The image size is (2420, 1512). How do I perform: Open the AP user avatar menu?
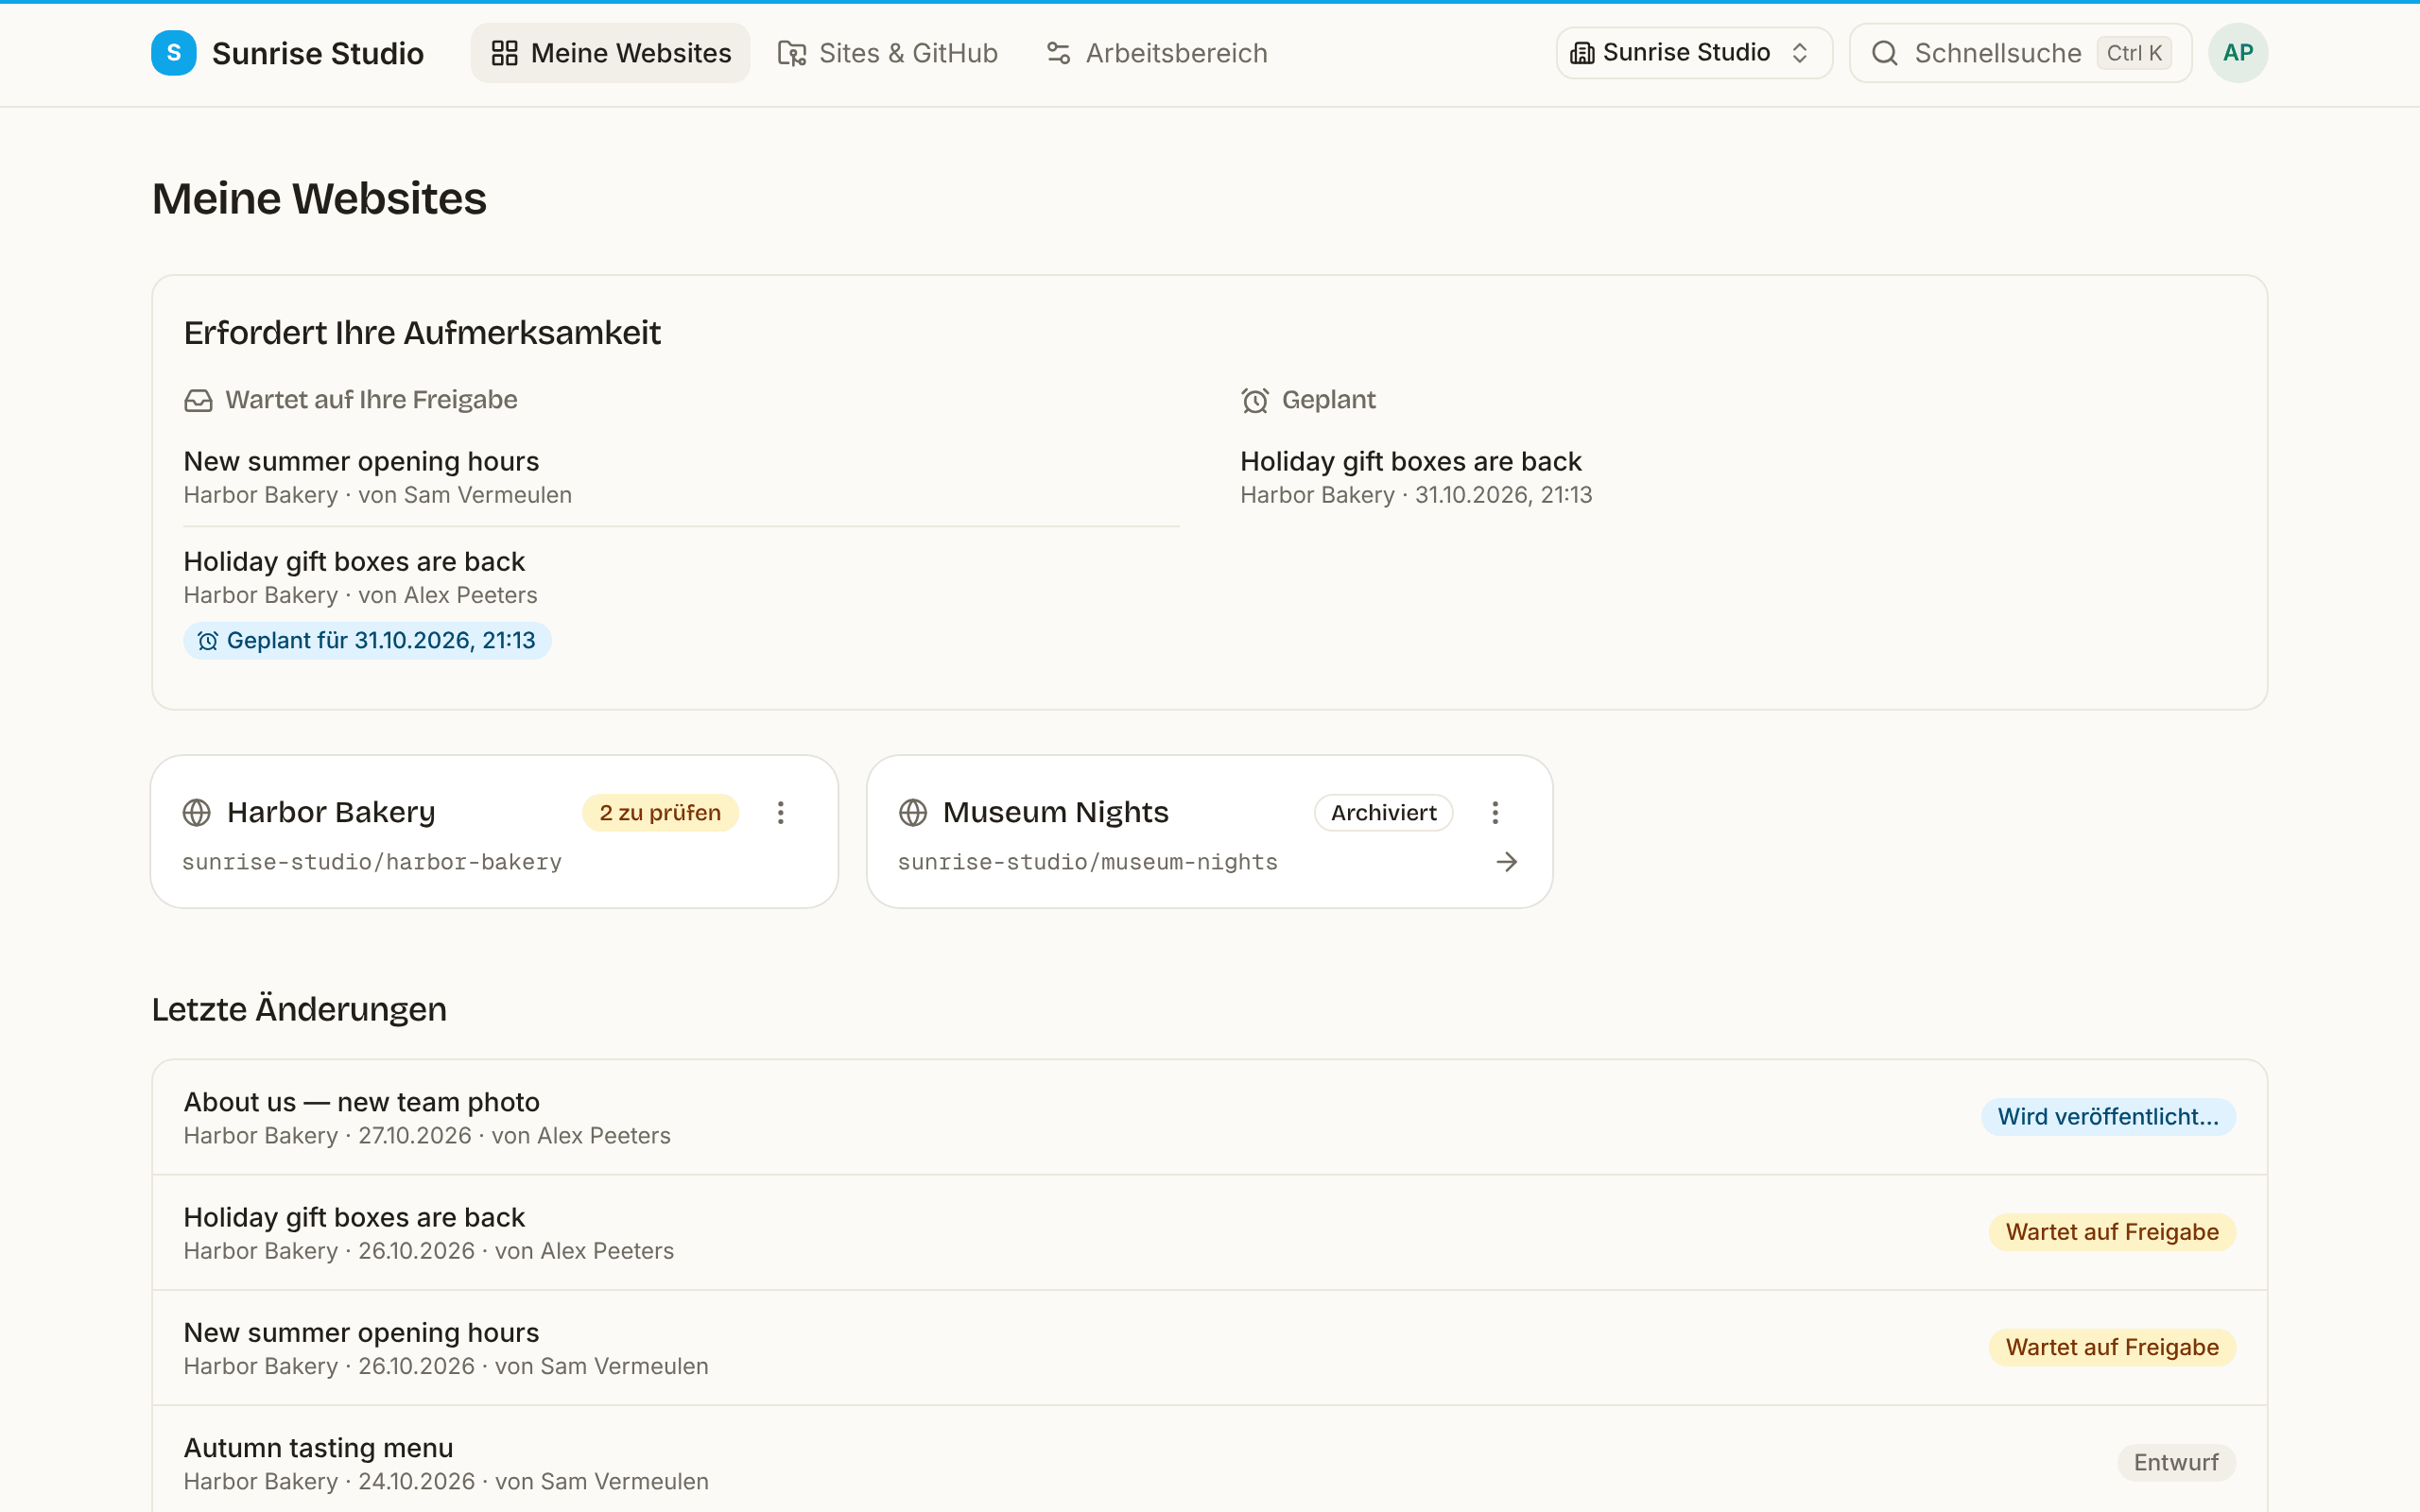tap(2238, 53)
